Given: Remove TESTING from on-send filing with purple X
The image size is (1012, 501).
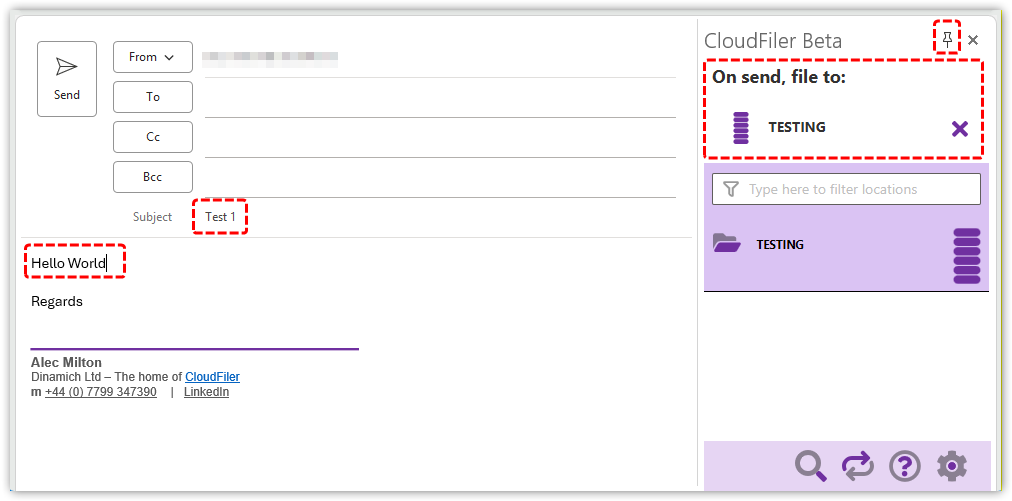Looking at the screenshot, I should coord(960,128).
